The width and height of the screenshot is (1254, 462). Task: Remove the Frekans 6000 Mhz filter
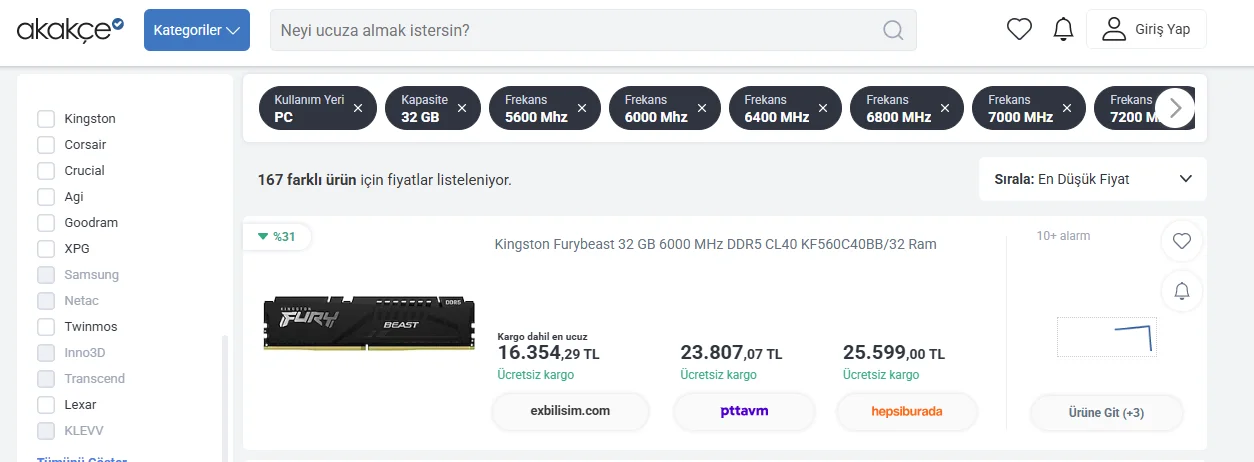point(702,108)
